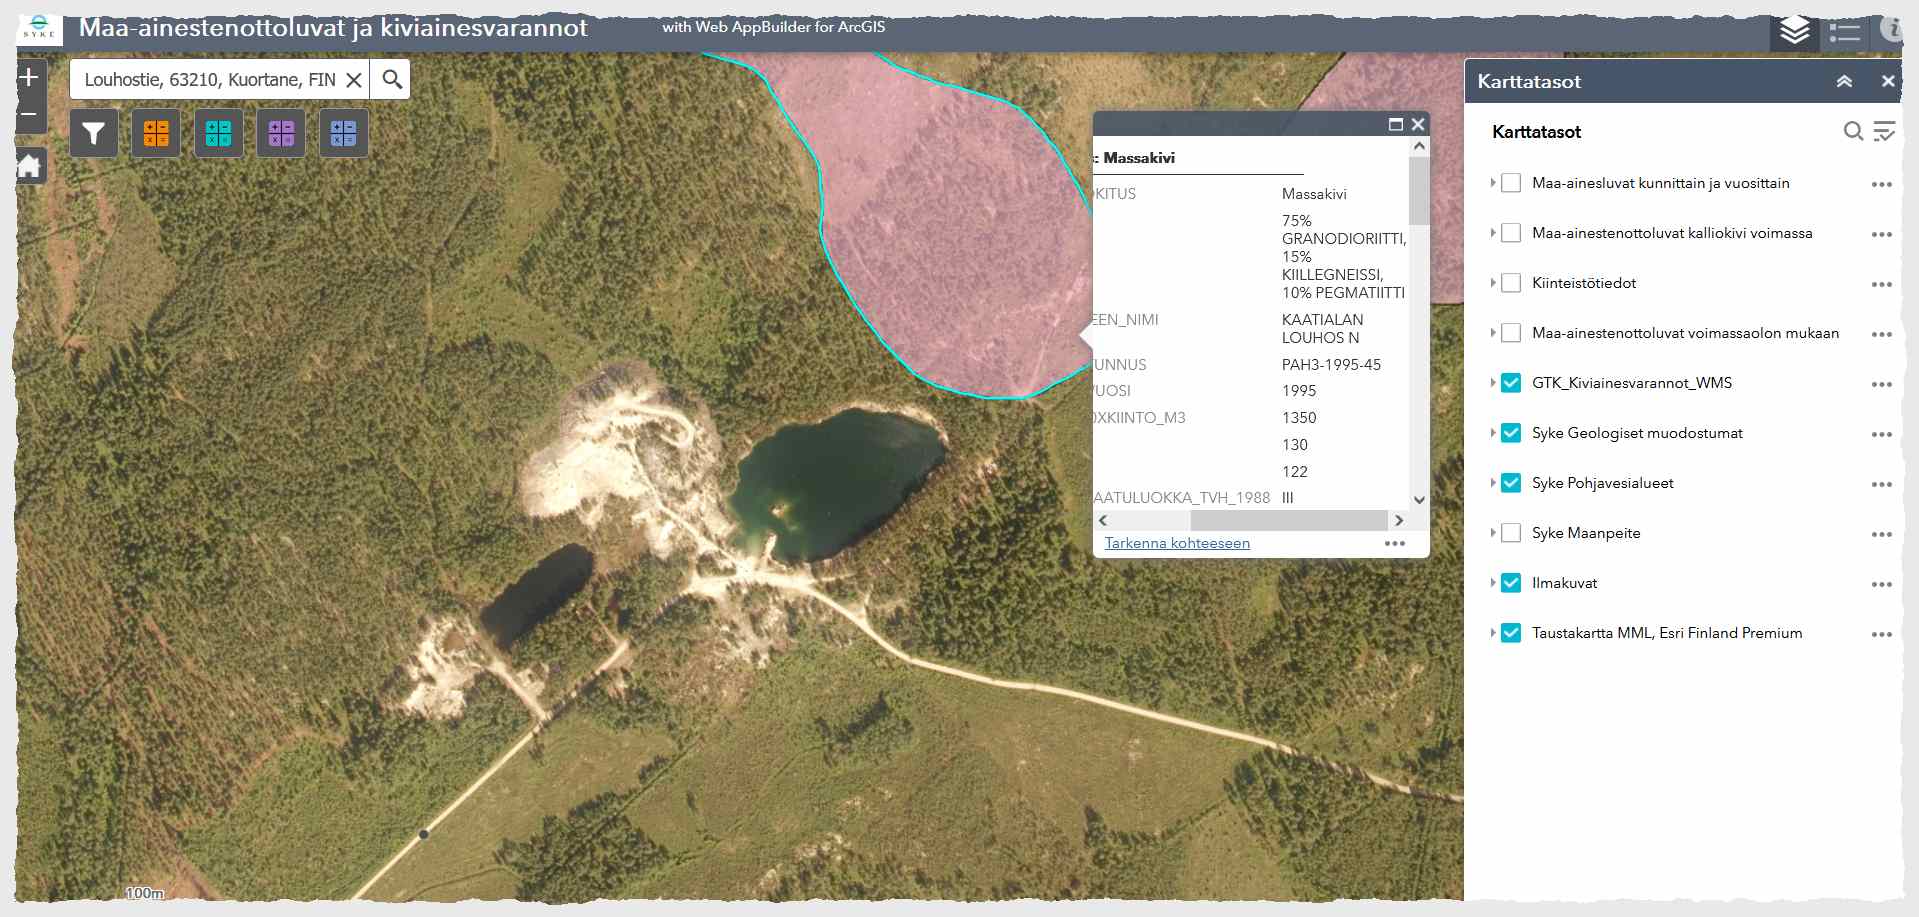The height and width of the screenshot is (917, 1919).
Task: Click the teal grid widget icon
Action: (x=218, y=133)
